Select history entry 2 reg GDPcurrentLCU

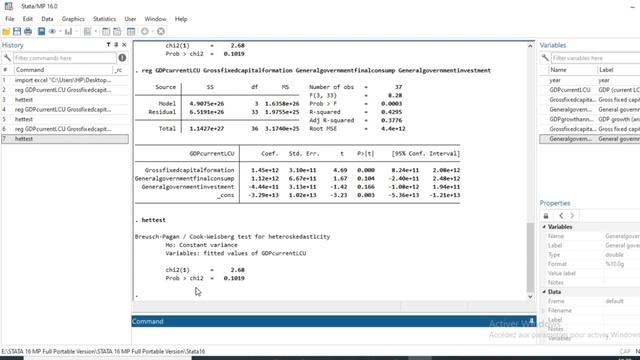coord(65,90)
